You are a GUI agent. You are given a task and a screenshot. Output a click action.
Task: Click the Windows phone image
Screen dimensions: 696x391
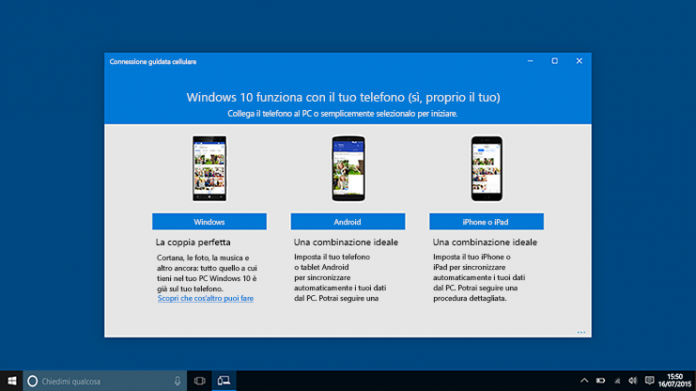point(209,169)
